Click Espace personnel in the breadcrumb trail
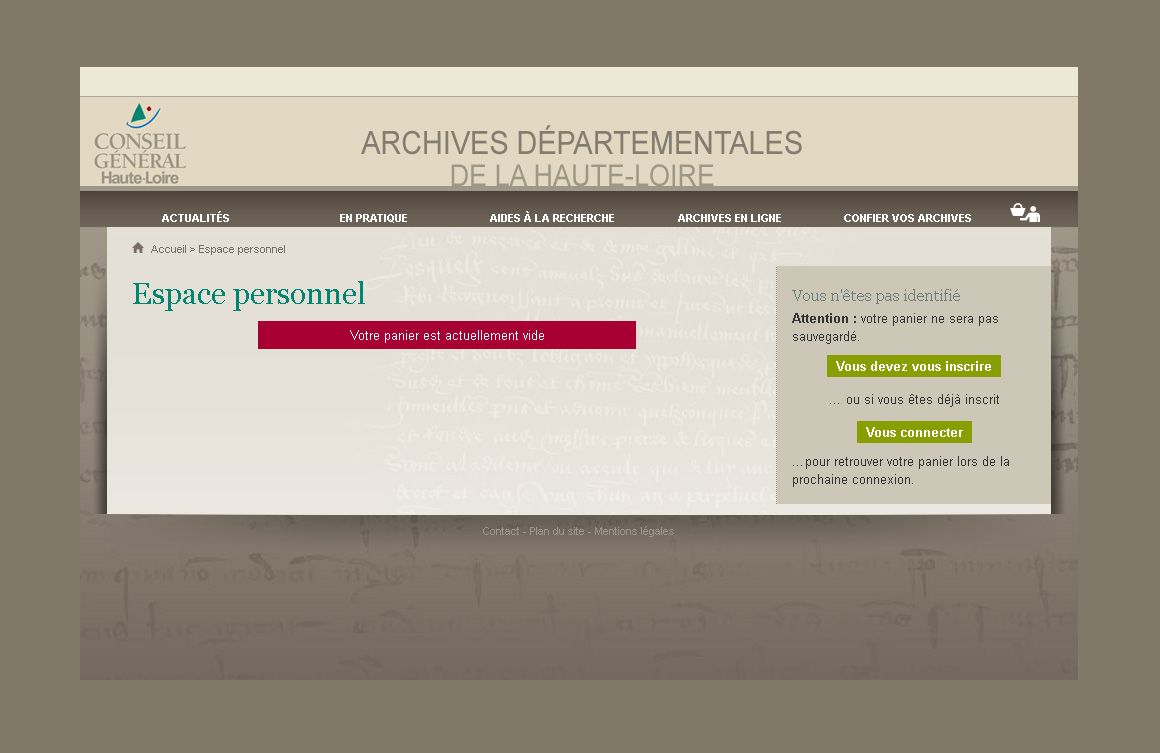The image size is (1160, 753). click(241, 249)
